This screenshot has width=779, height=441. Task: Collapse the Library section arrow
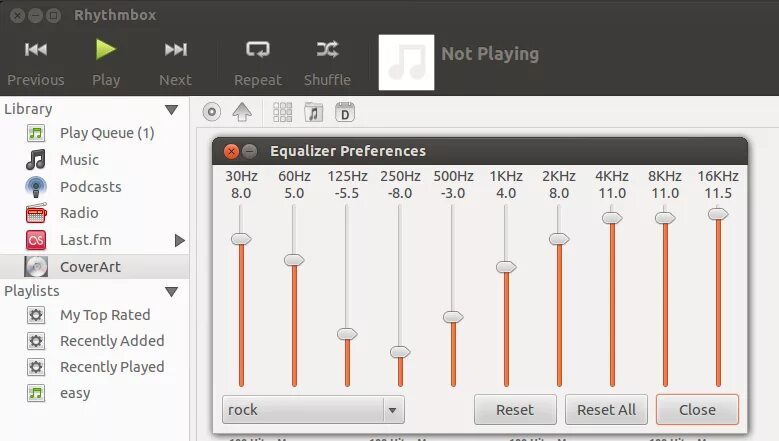coord(171,110)
